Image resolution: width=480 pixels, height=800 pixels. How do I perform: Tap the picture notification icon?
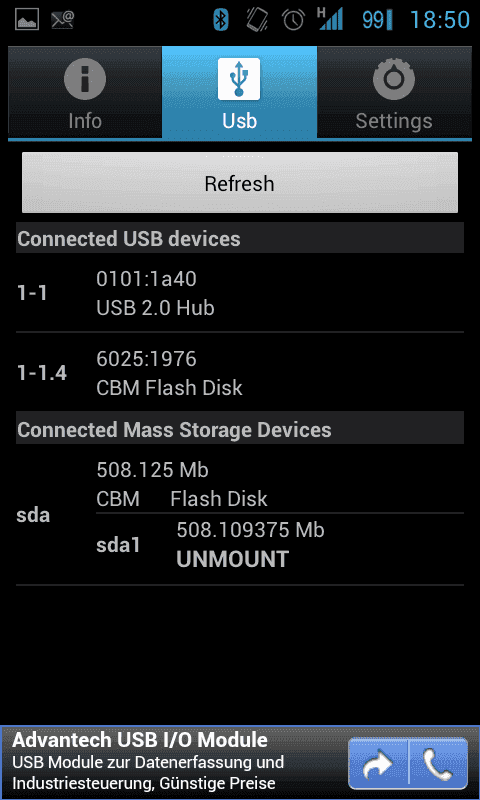[27, 20]
